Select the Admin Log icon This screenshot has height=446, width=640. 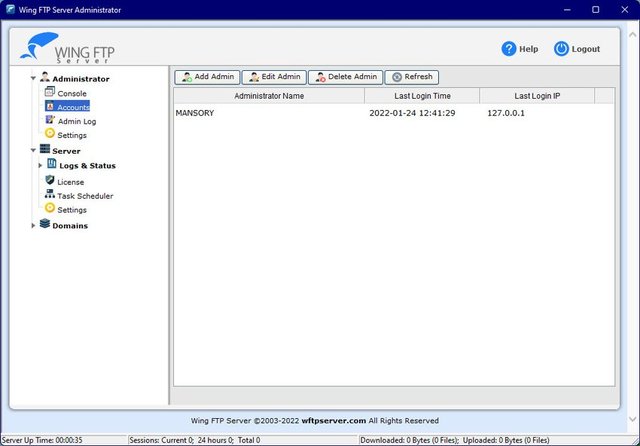pyautogui.click(x=50, y=121)
